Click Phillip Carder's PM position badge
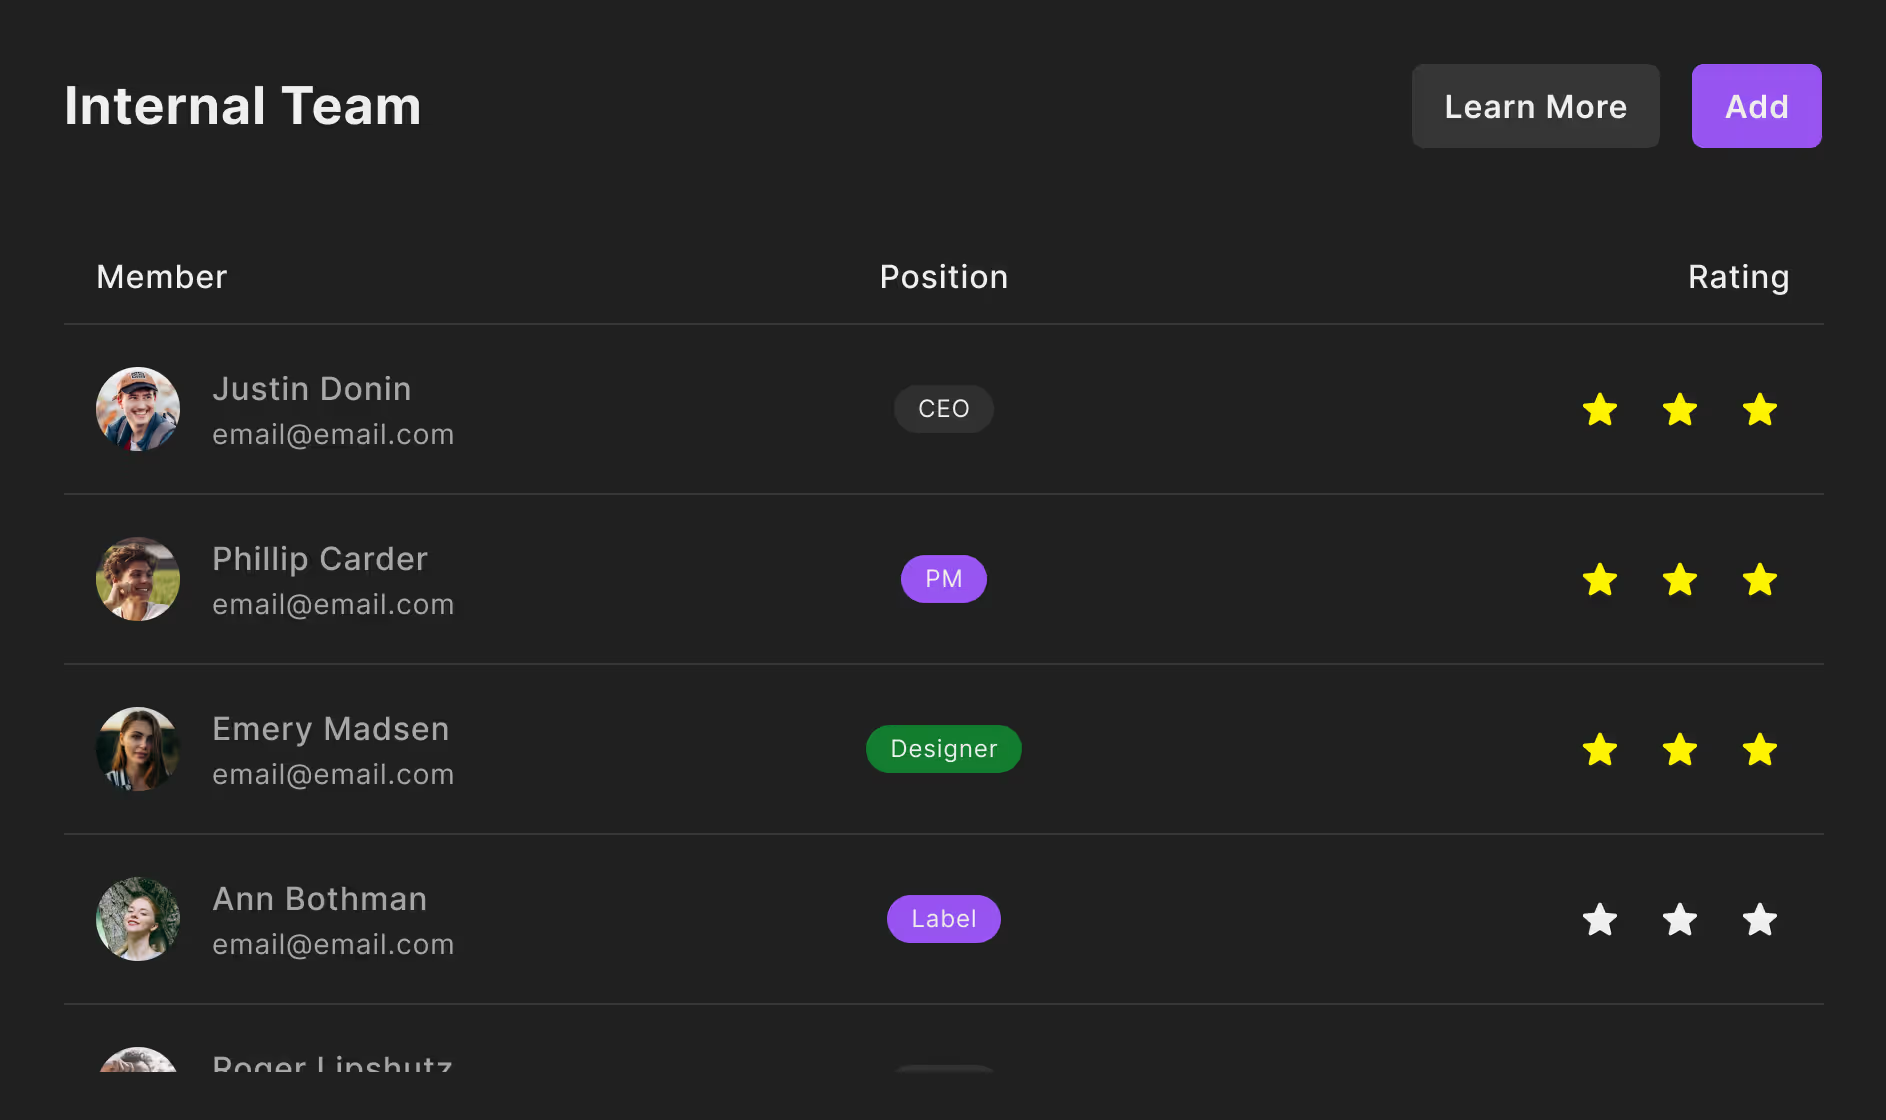The height and width of the screenshot is (1120, 1886). click(x=944, y=579)
